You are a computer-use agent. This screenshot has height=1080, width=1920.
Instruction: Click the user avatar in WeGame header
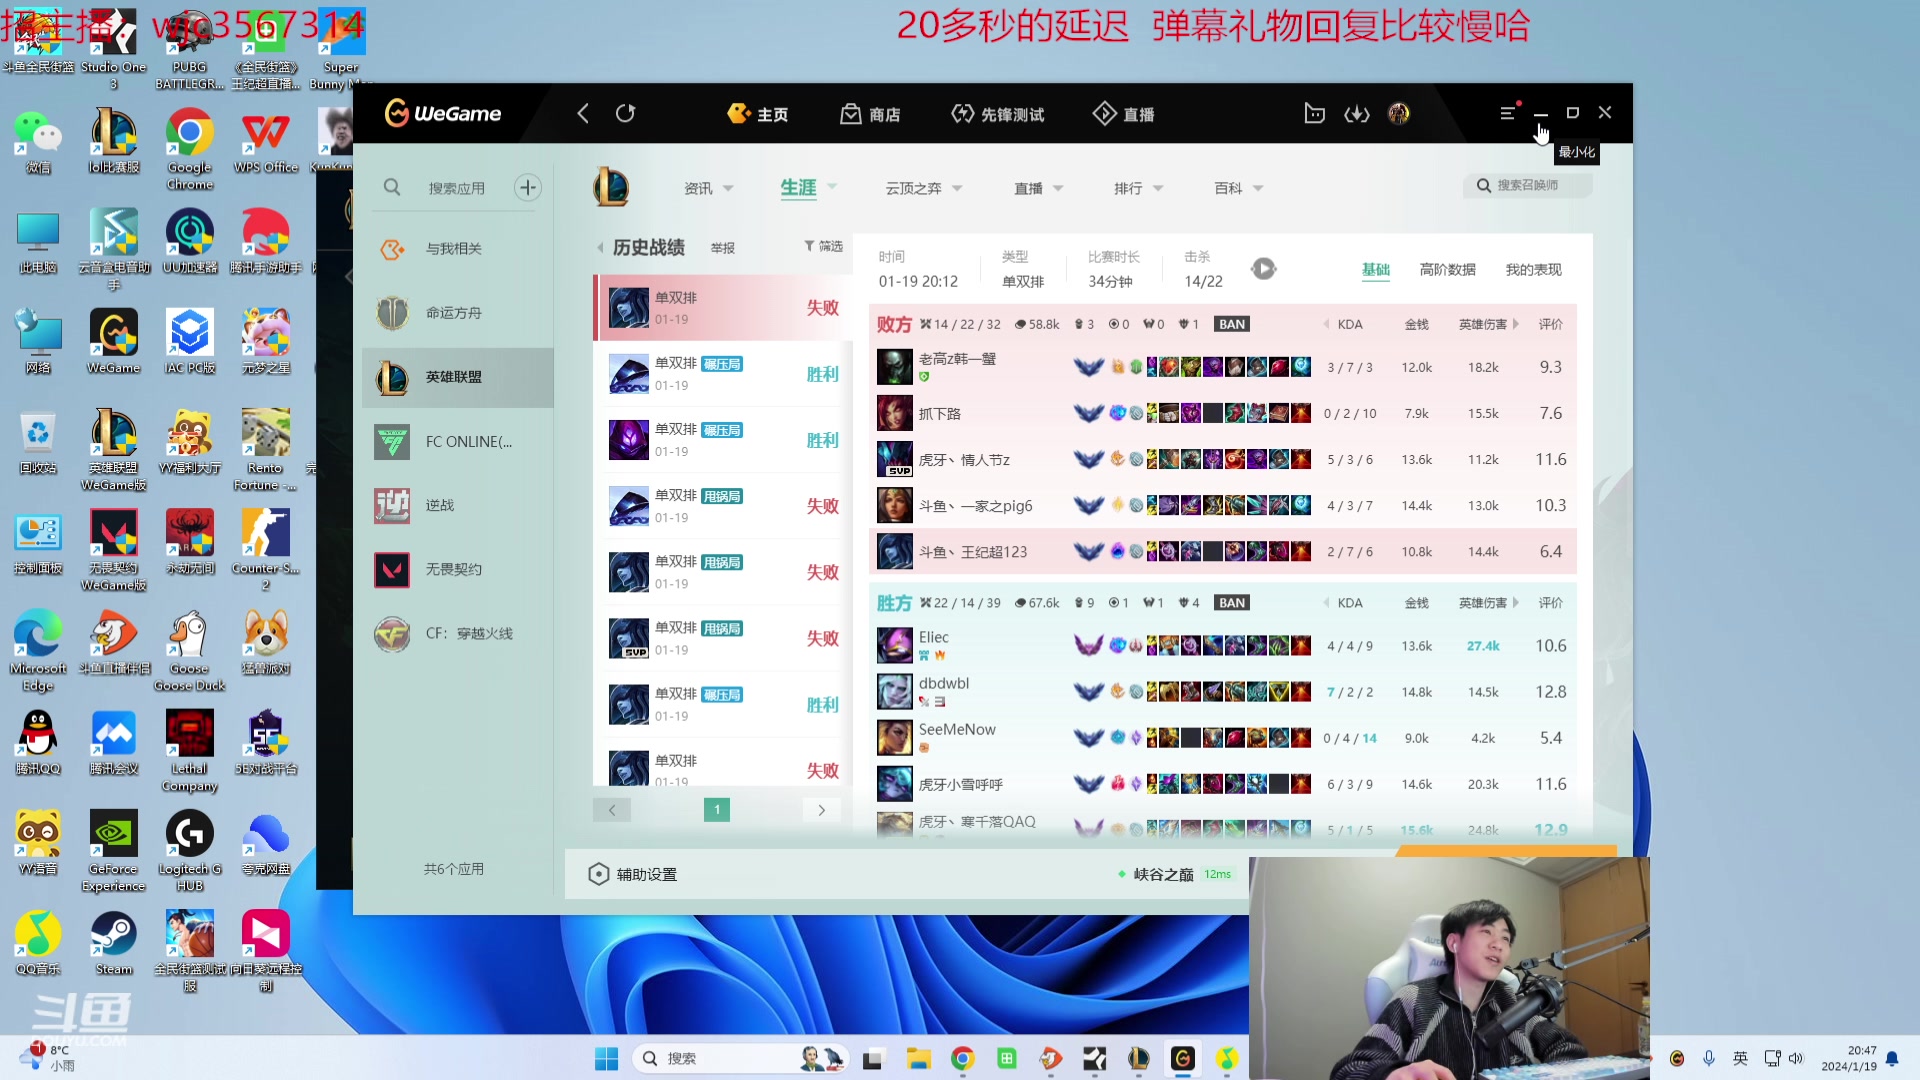pyautogui.click(x=1399, y=114)
